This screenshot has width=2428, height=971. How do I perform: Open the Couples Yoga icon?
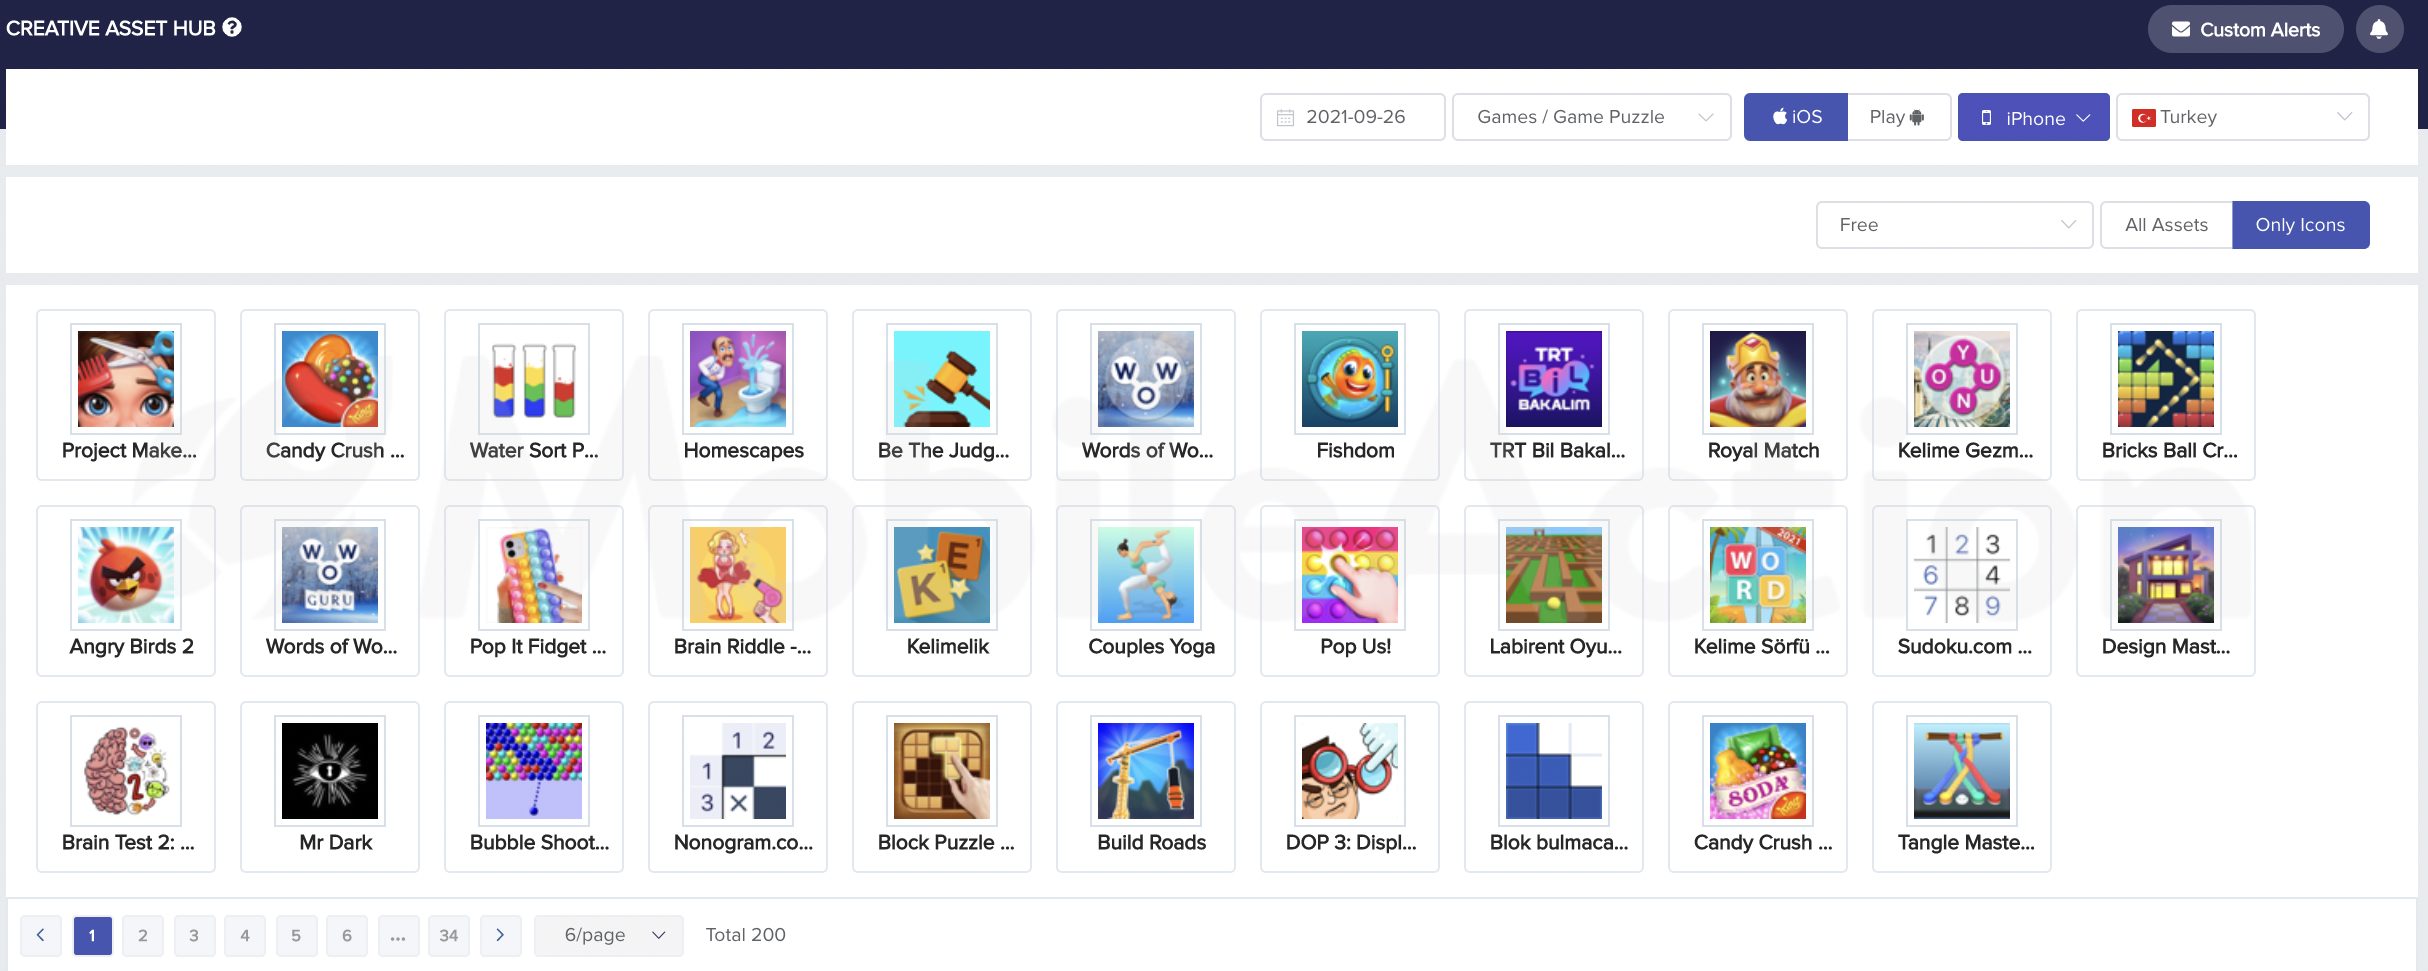pyautogui.click(x=1146, y=575)
